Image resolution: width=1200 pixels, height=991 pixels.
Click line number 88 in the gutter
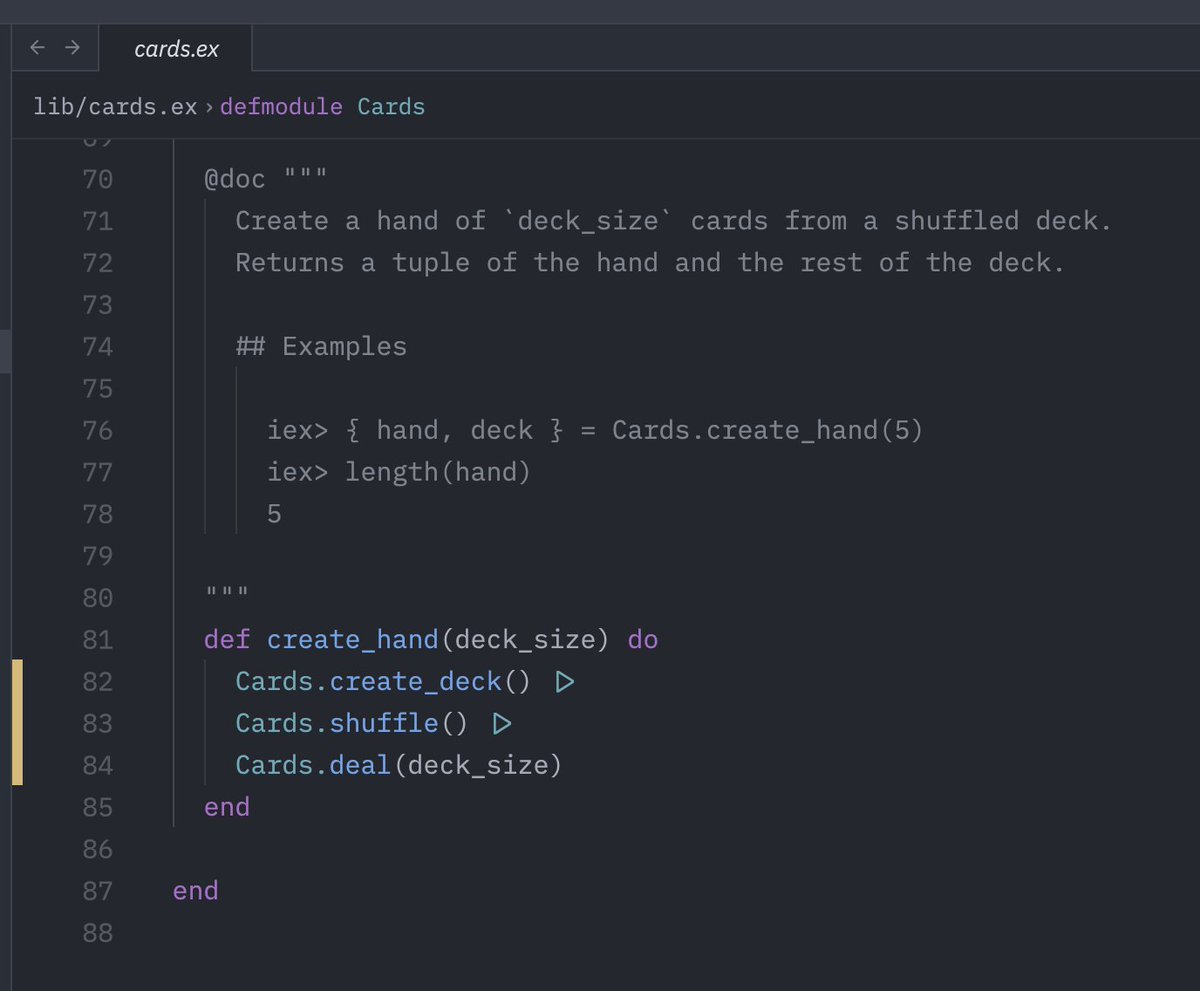[x=98, y=933]
